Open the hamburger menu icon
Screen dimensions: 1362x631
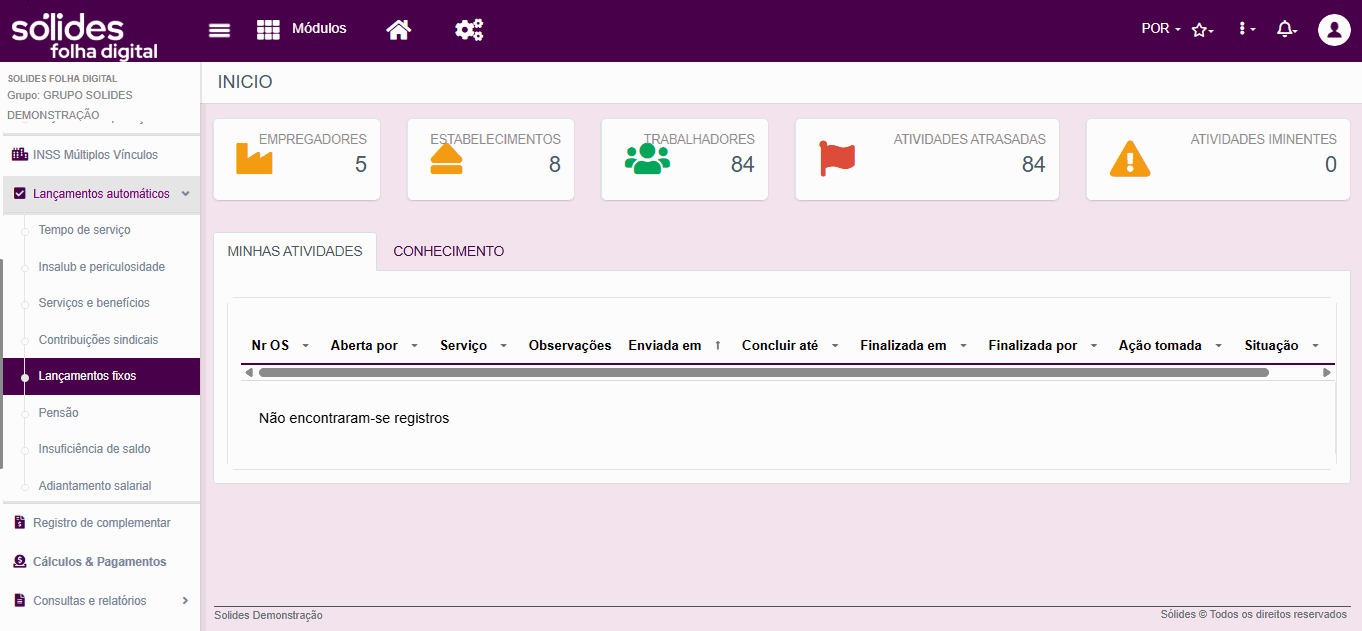pyautogui.click(x=219, y=30)
